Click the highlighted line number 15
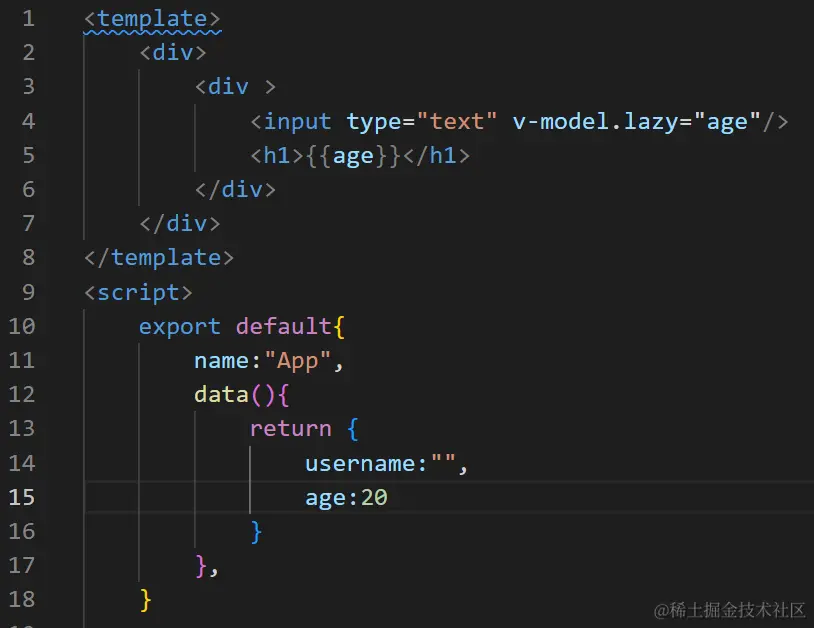Screen dimensions: 814x628 (x=22, y=497)
